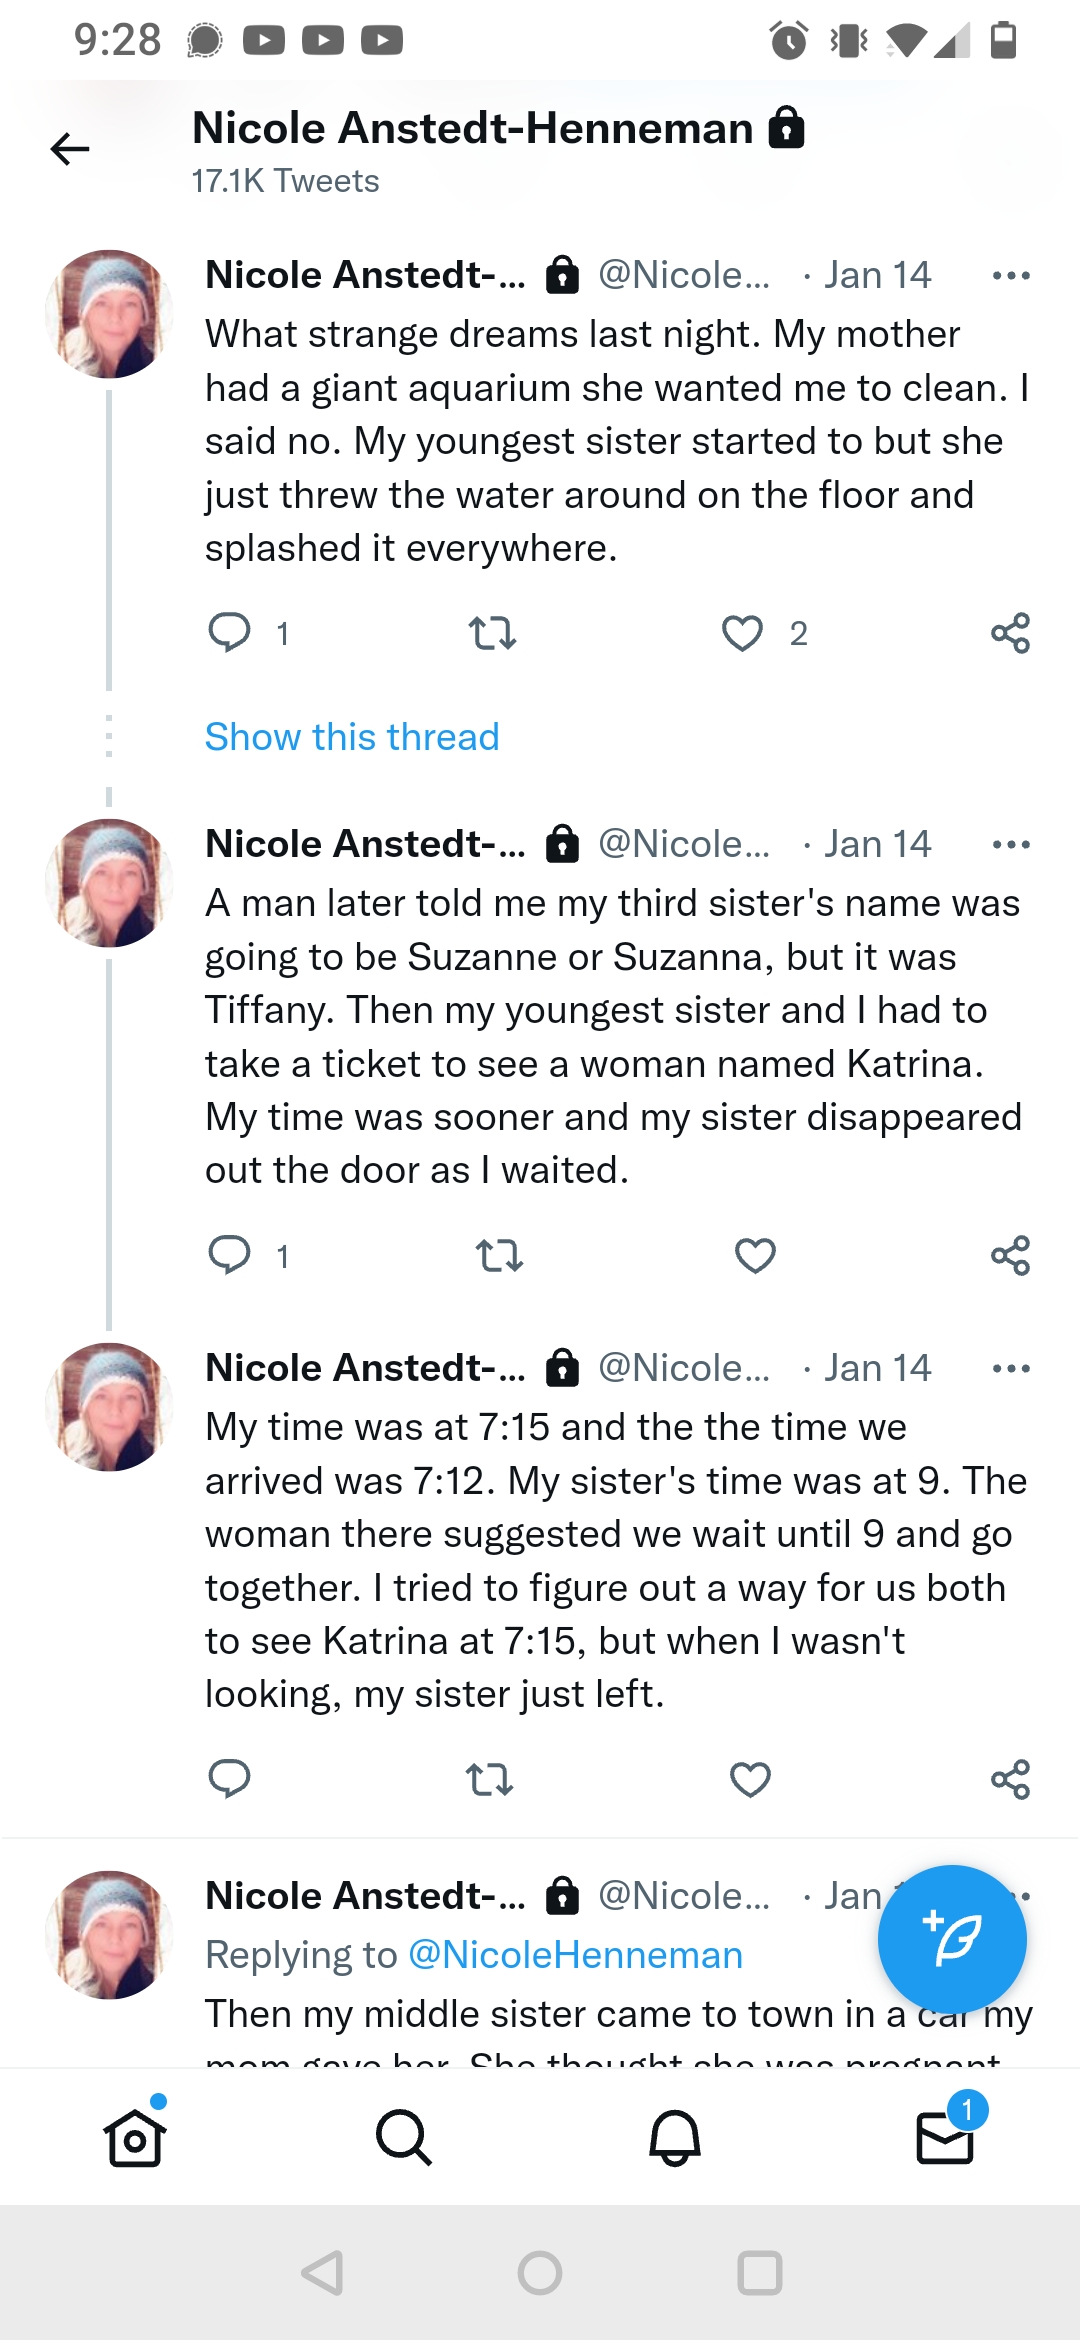Click the Show this thread link
The height and width of the screenshot is (2340, 1080).
(x=352, y=737)
